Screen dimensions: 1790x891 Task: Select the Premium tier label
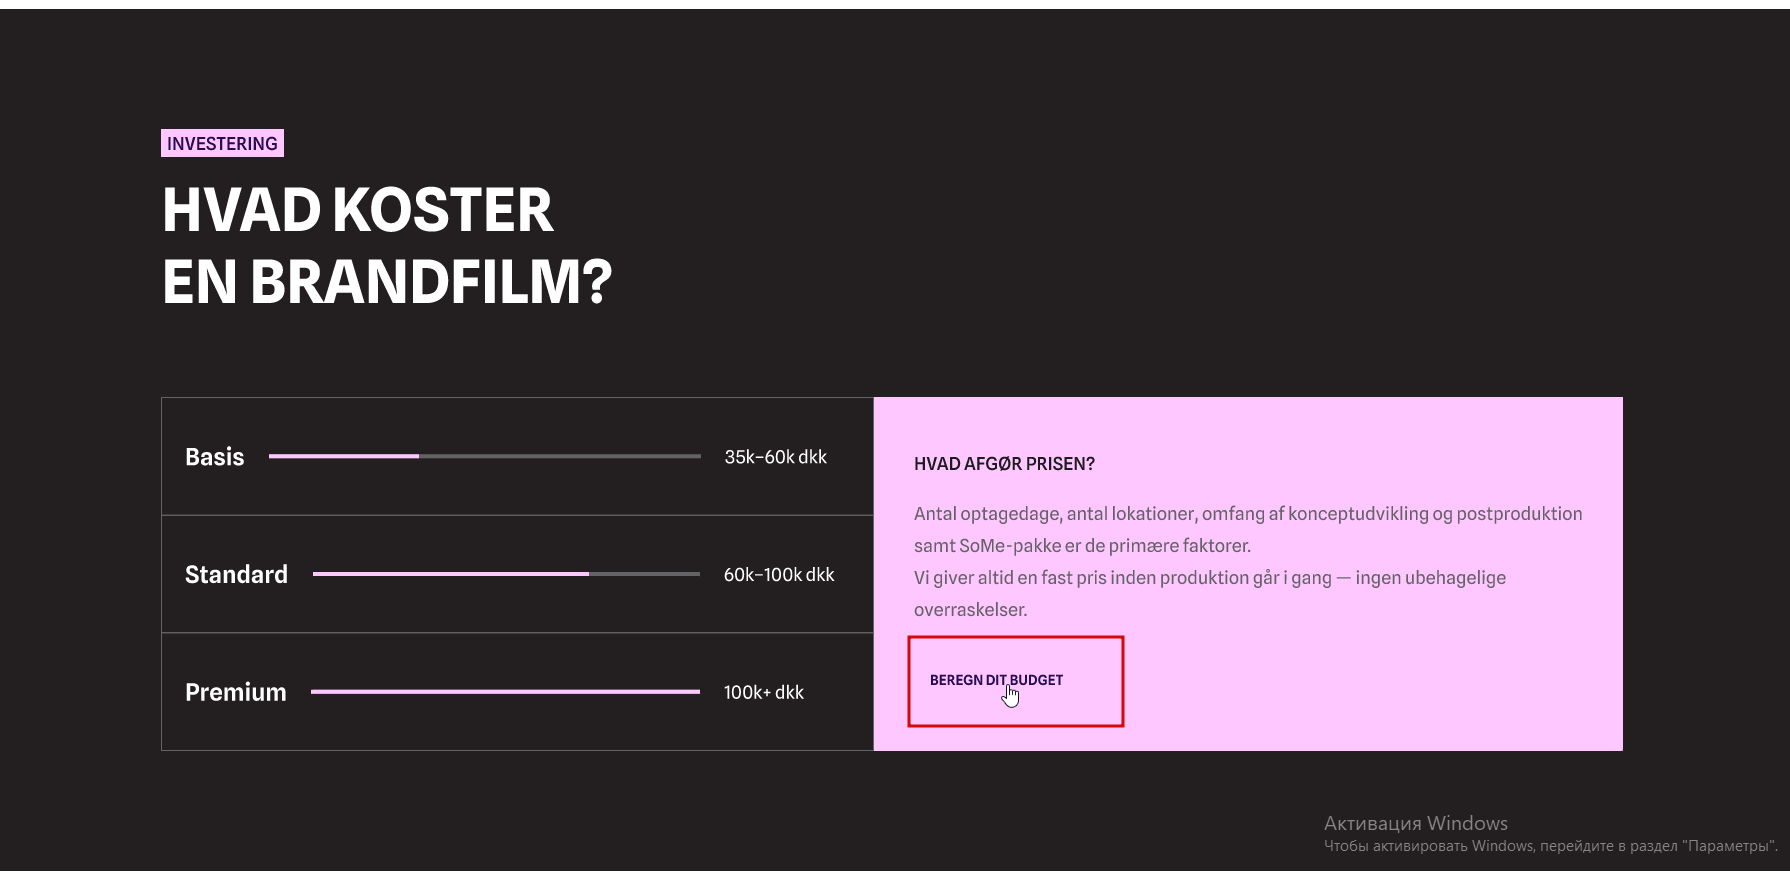tap(235, 692)
